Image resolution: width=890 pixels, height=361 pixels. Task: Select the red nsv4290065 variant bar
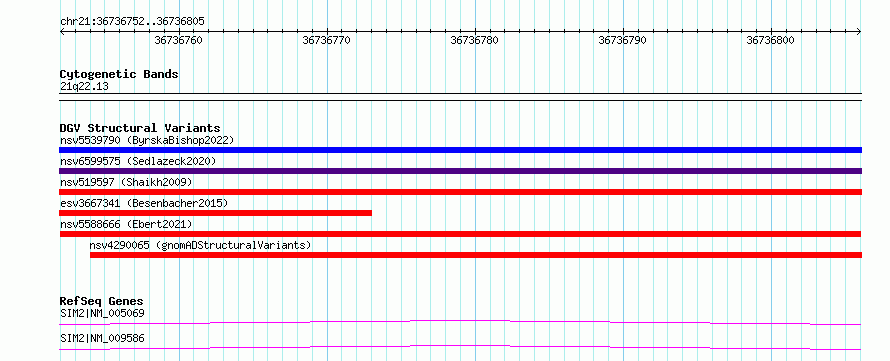[x=476, y=255]
